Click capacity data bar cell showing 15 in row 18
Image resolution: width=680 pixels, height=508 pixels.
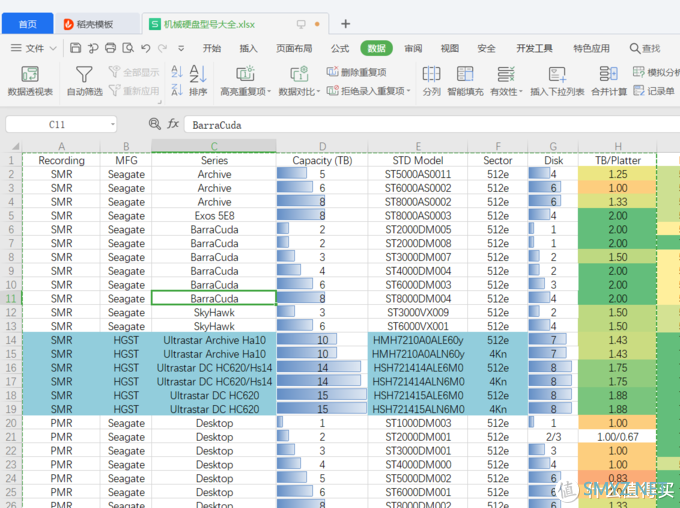click(322, 395)
